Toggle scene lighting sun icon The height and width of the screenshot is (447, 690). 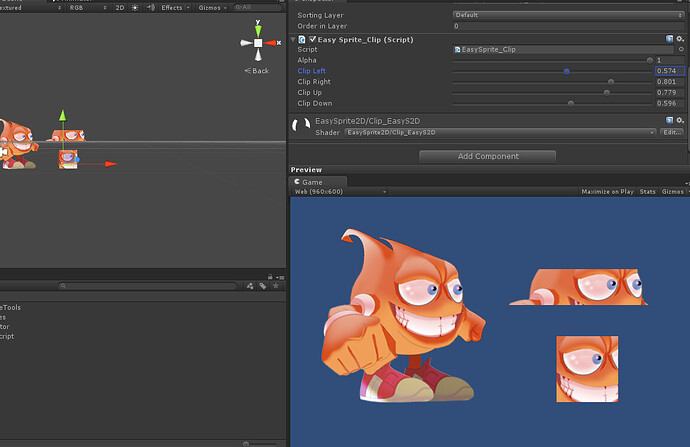[x=135, y=7]
